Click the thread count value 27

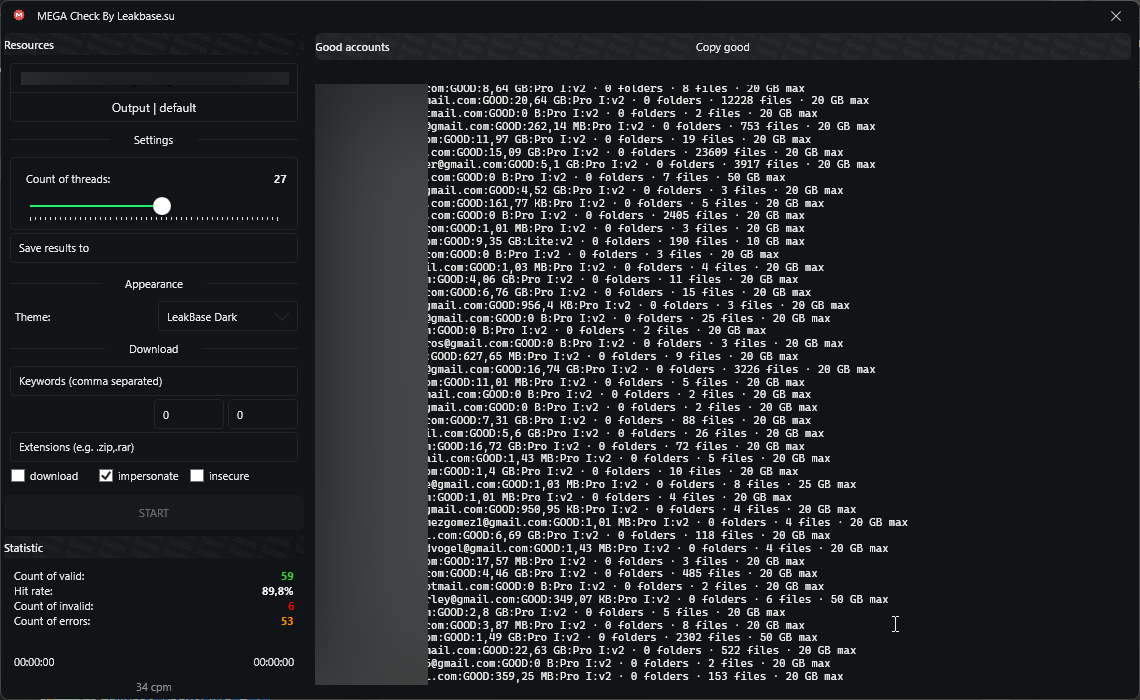(x=280, y=180)
